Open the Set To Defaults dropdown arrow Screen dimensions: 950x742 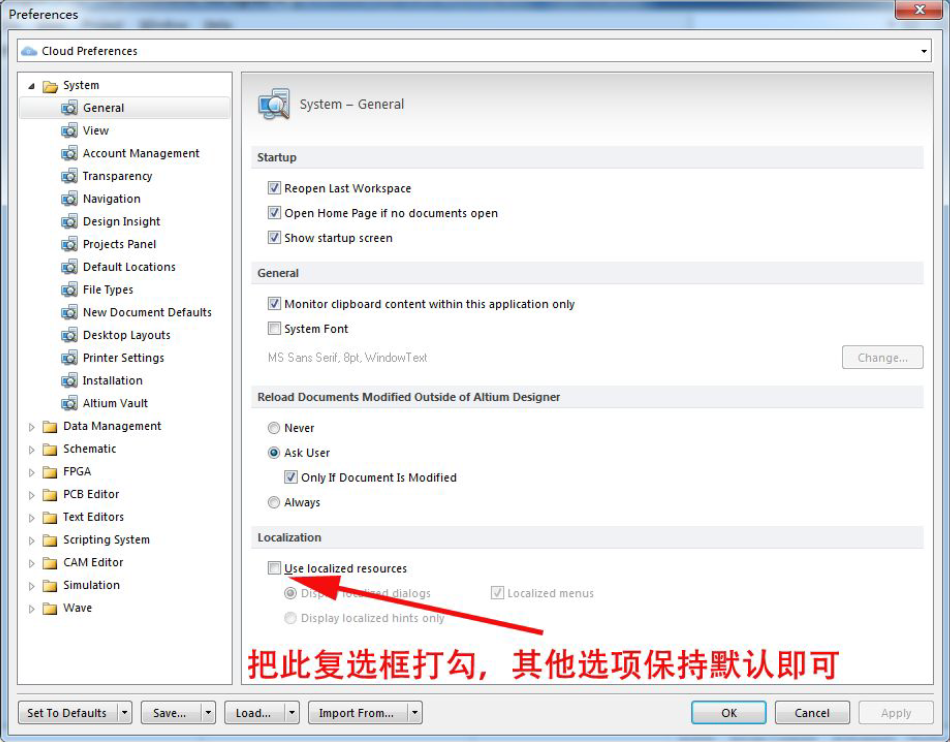(x=124, y=713)
